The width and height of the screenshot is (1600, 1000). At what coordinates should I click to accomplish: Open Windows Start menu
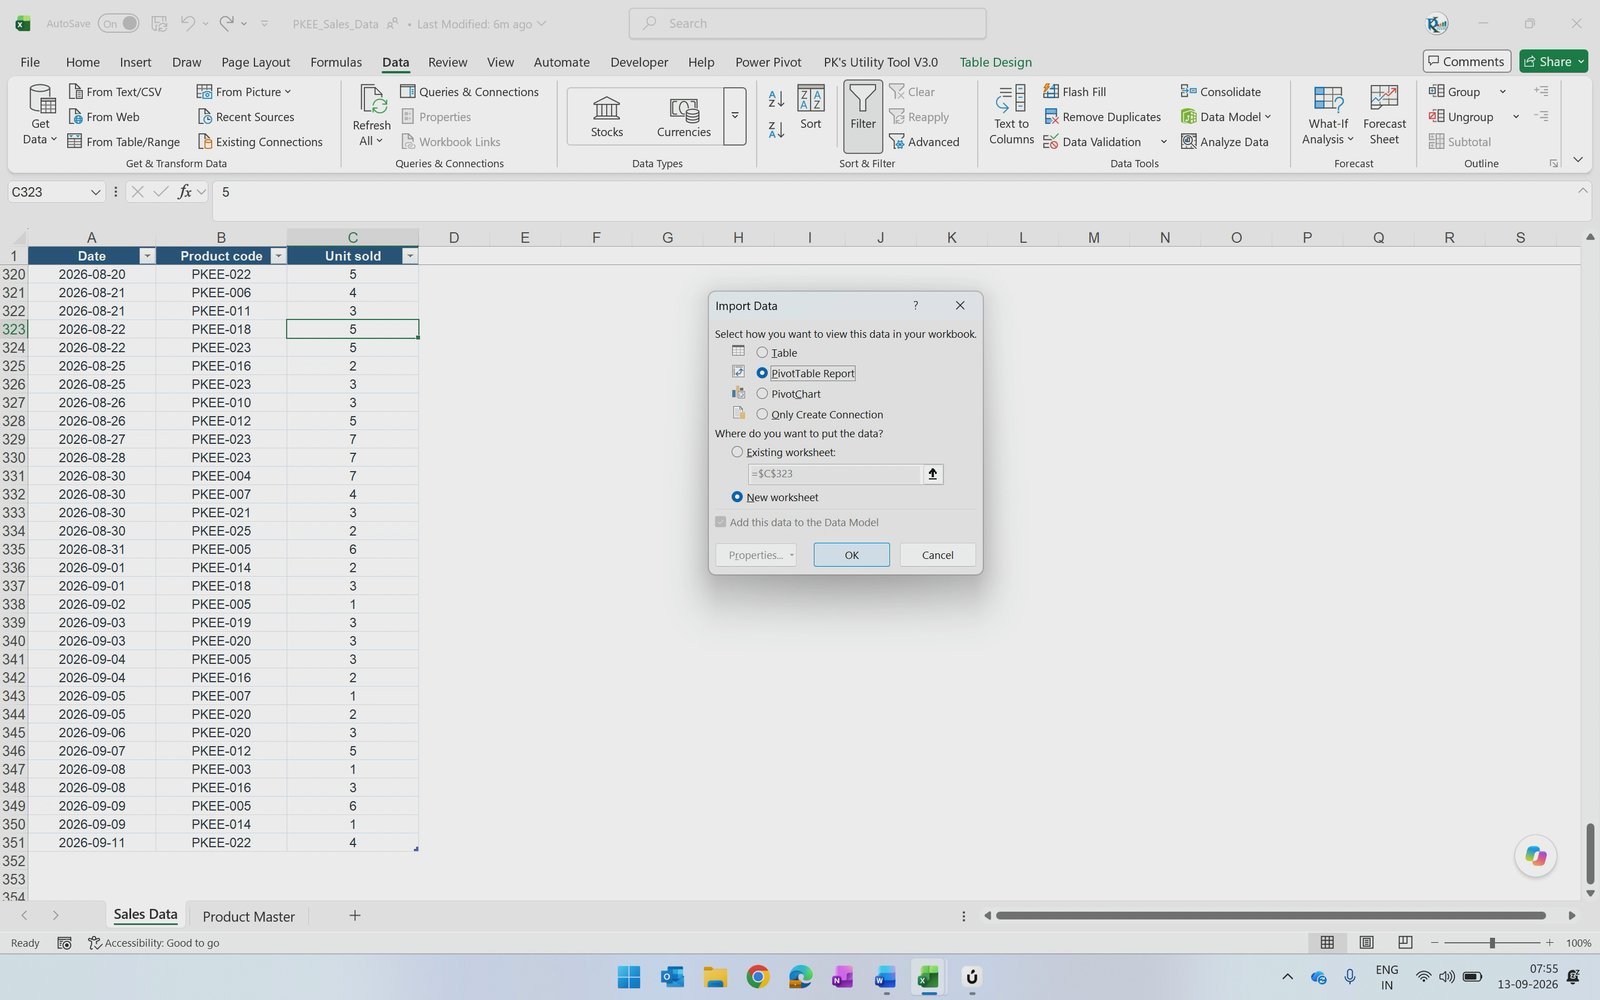coord(629,977)
